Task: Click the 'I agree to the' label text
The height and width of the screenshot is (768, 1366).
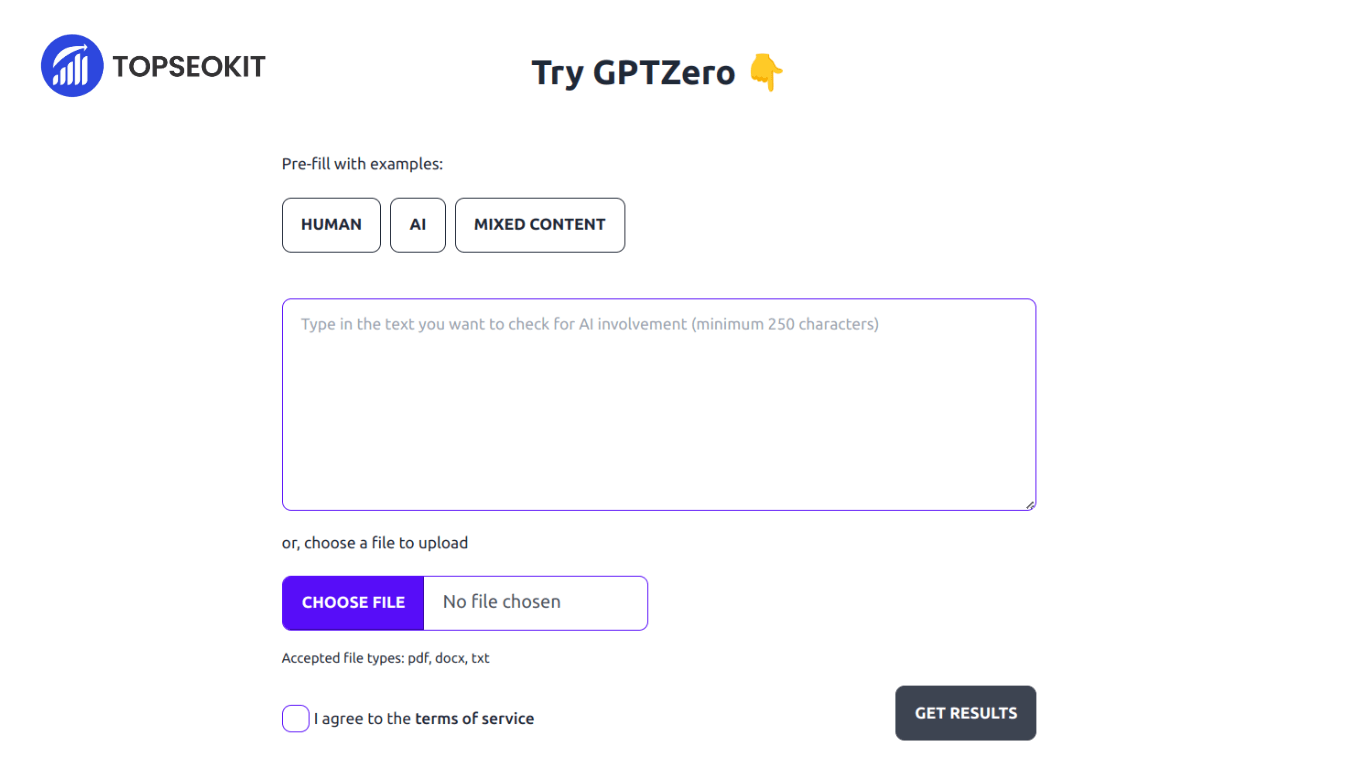Action: click(x=361, y=718)
